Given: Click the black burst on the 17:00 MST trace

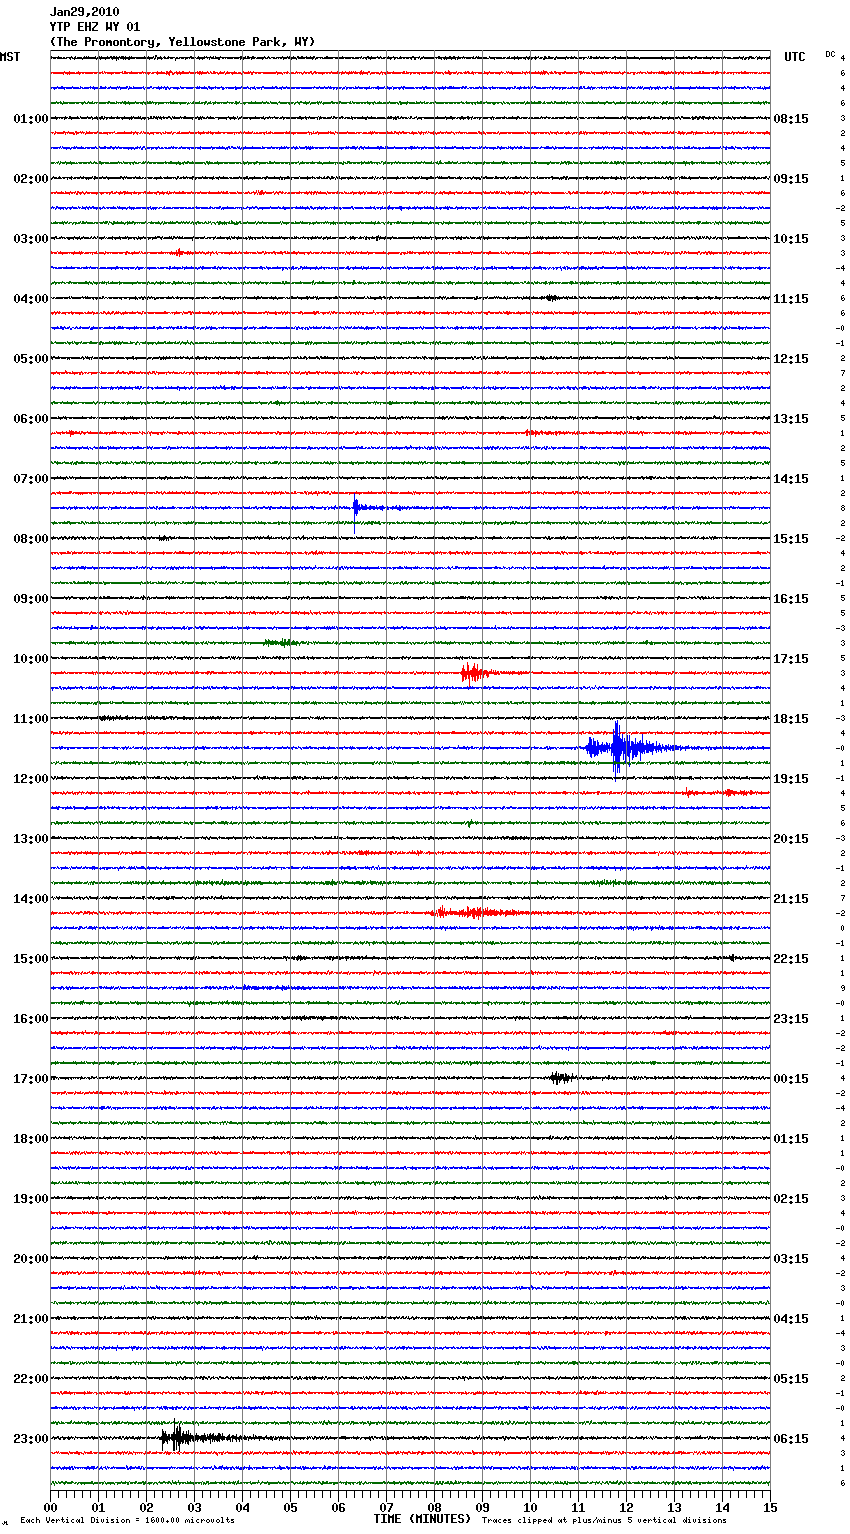Looking at the screenshot, I should [561, 1077].
